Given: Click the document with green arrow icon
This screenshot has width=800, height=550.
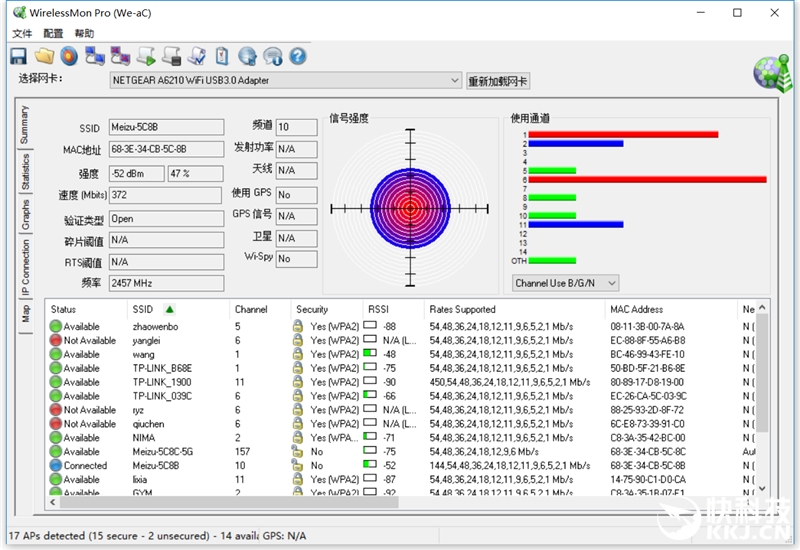Looking at the screenshot, I should pos(146,56).
